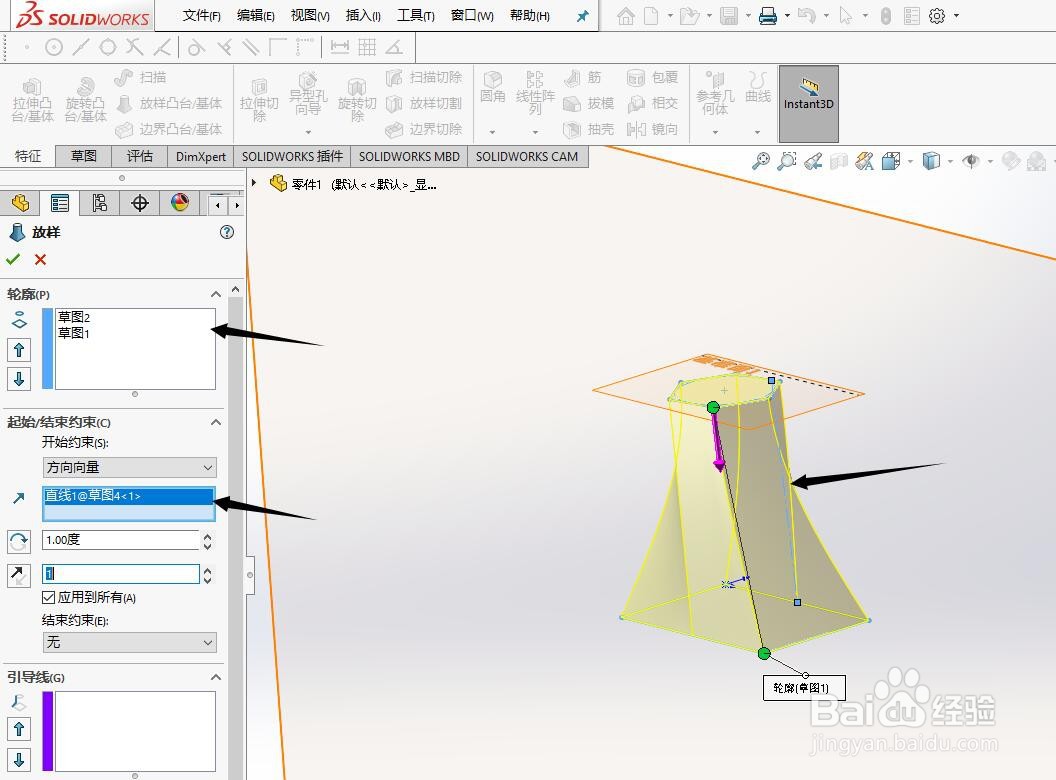This screenshot has width=1056, height=780.
Task: Open the Display Style cube icon
Action: [x=931, y=161]
